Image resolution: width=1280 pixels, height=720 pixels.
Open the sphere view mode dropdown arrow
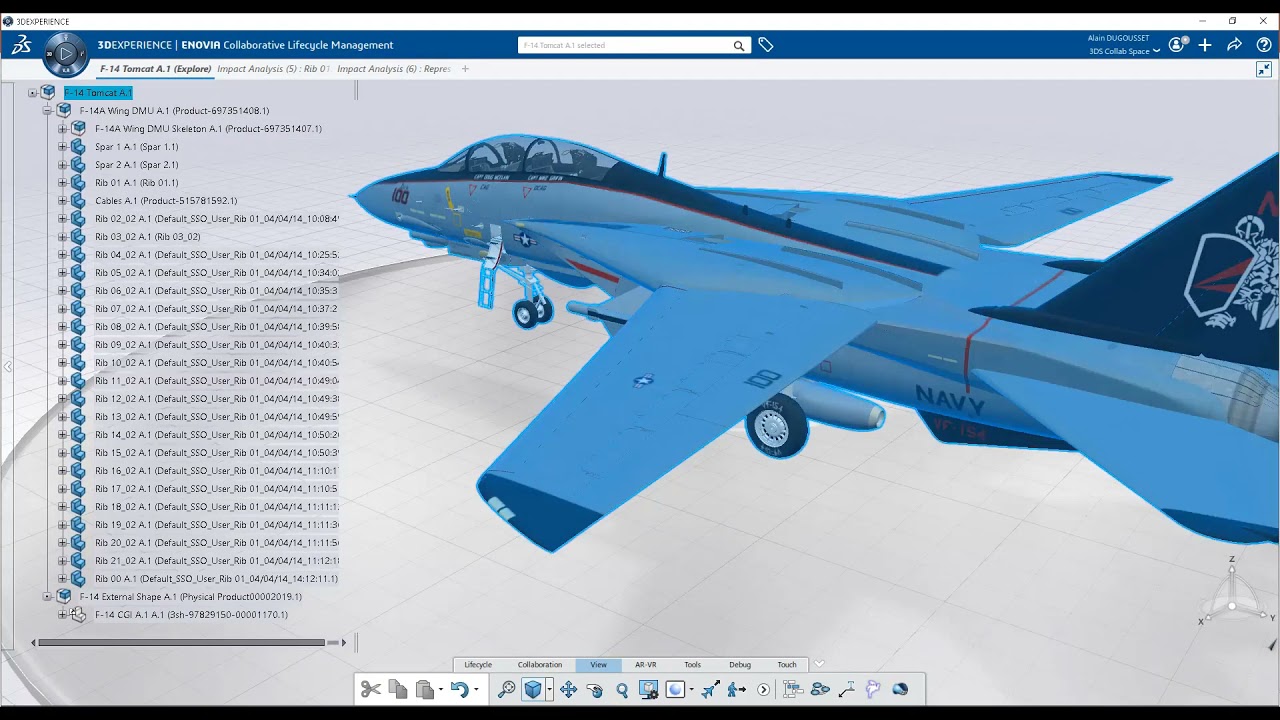(x=691, y=690)
